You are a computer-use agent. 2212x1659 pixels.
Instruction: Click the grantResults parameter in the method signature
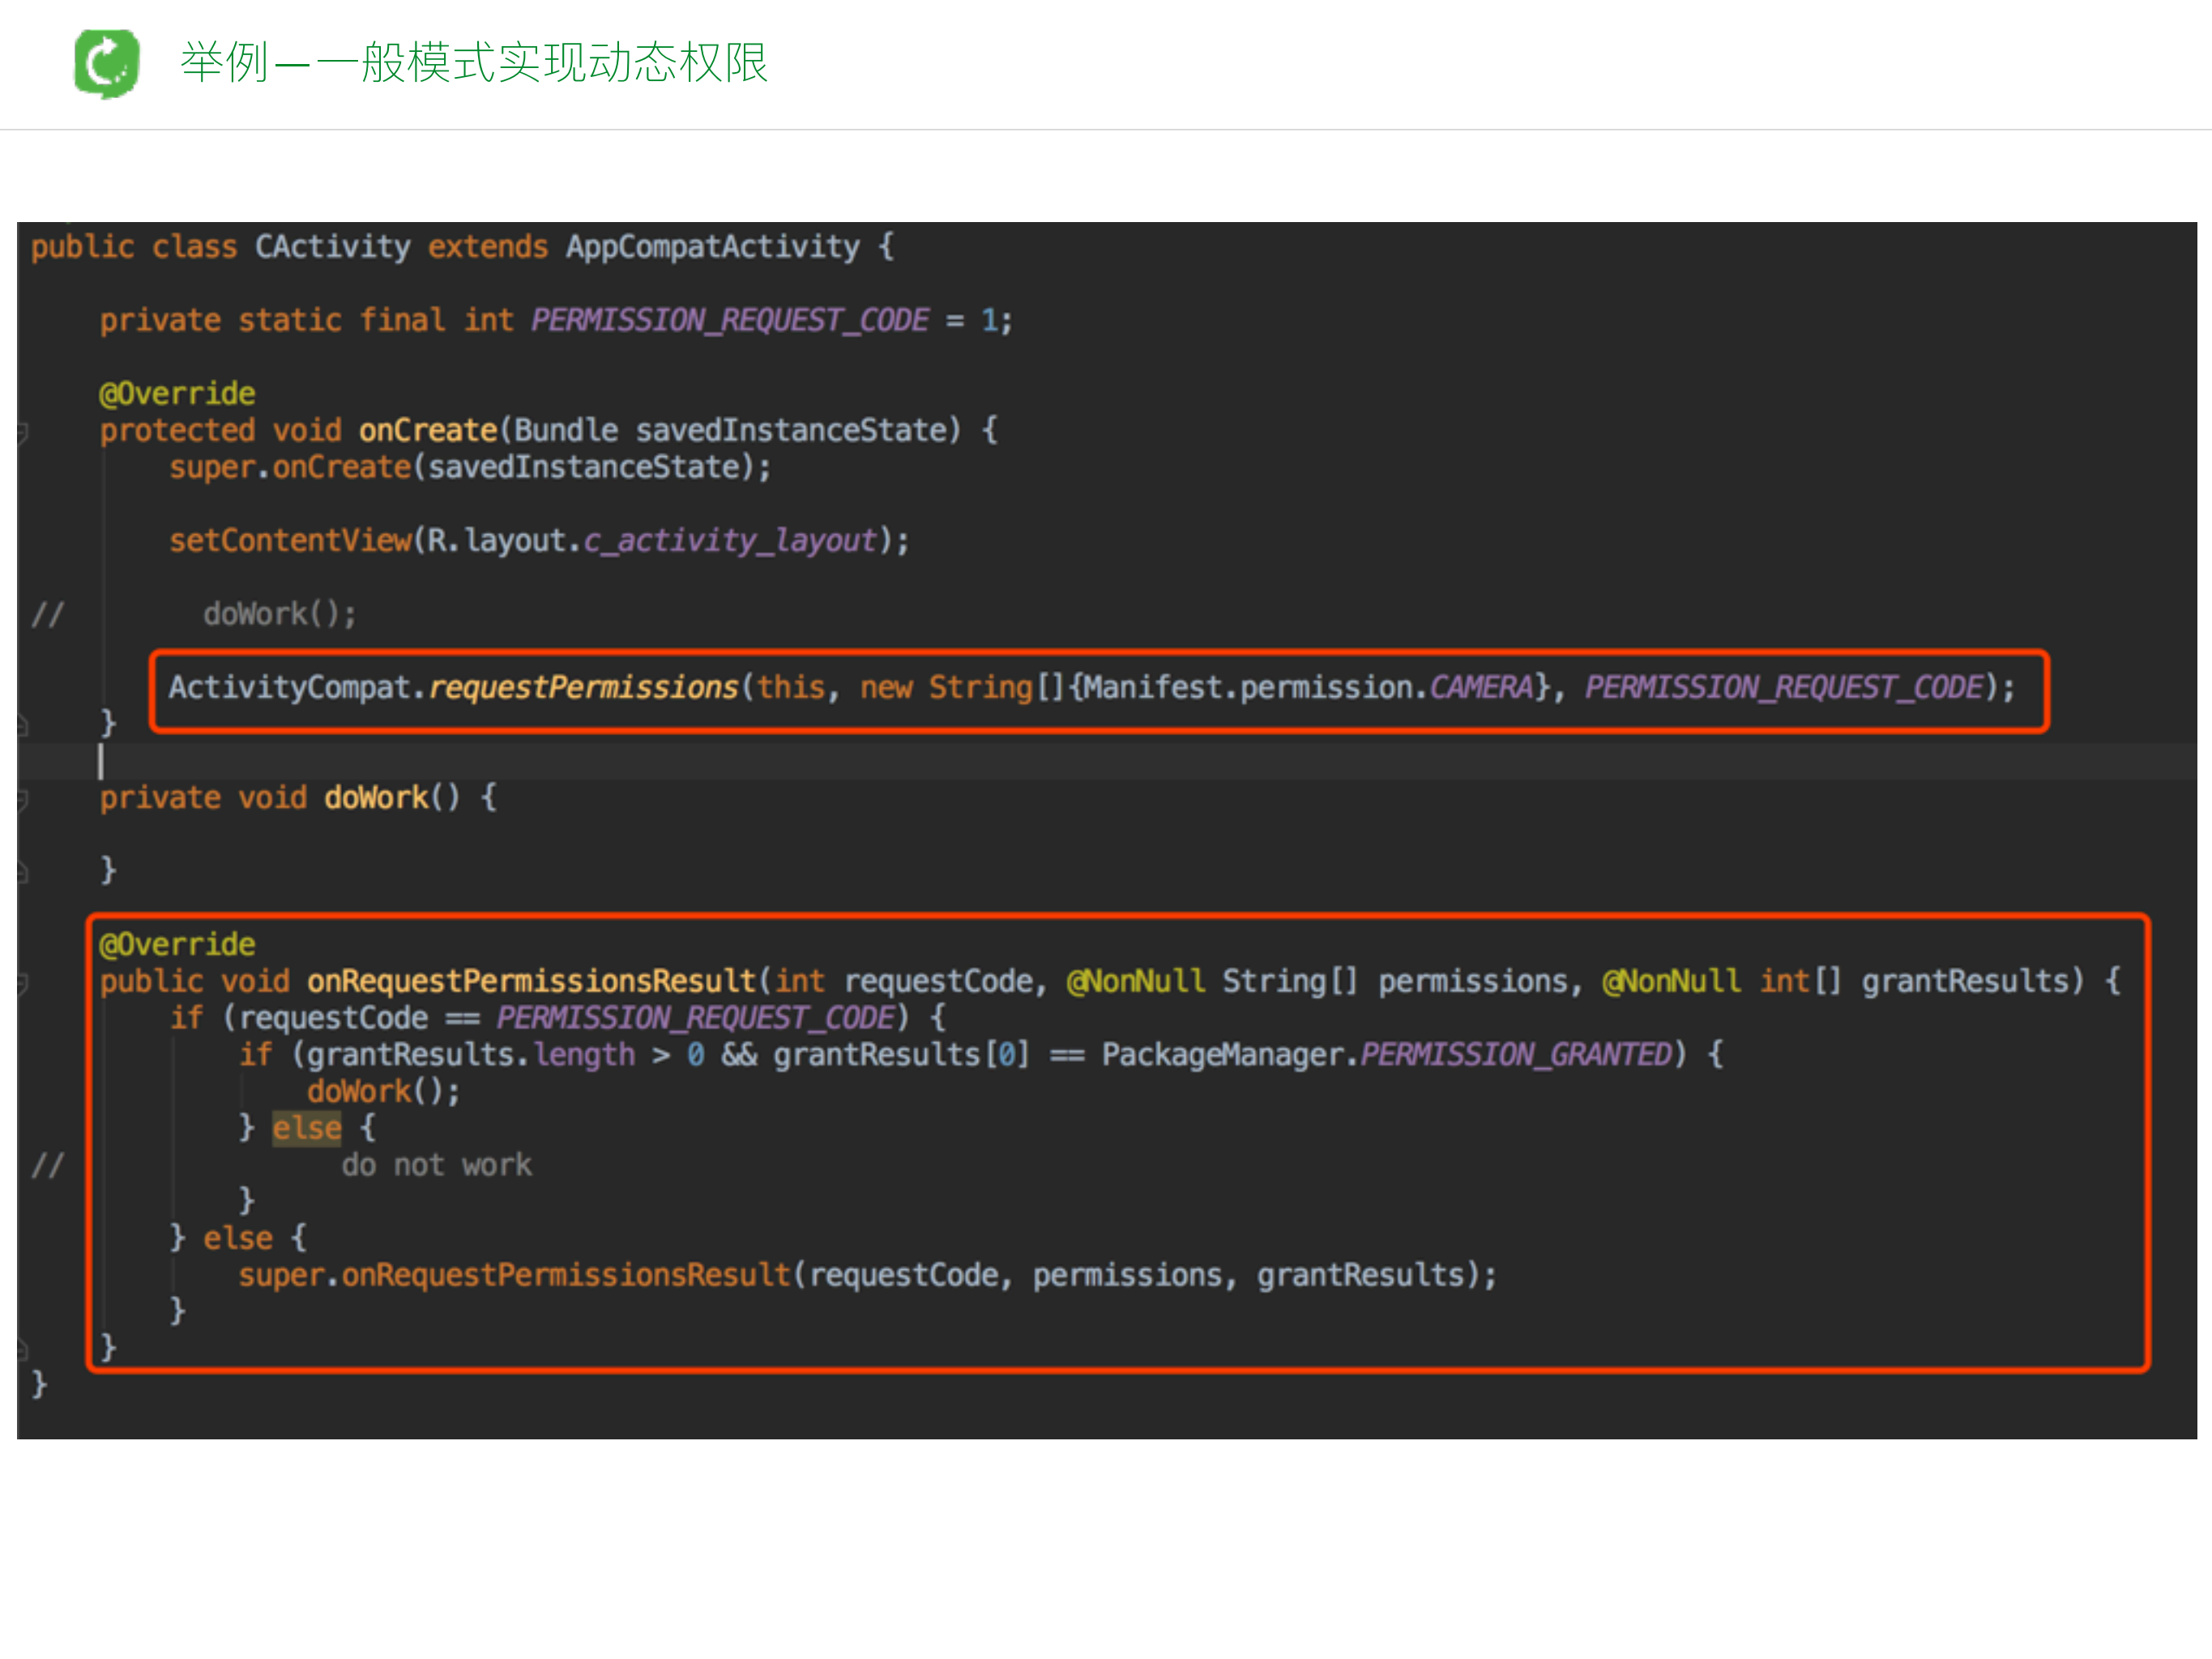click(x=1967, y=981)
